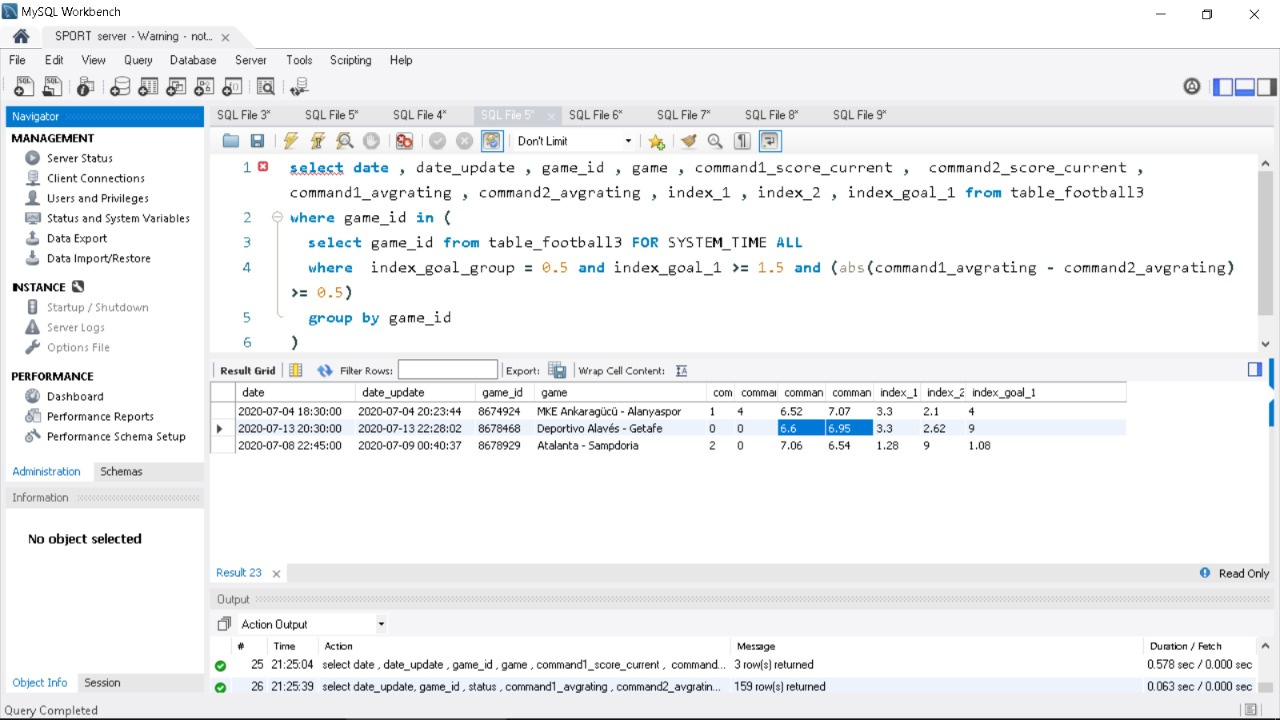
Task: Search table data icon in main toolbar
Action: click(265, 87)
